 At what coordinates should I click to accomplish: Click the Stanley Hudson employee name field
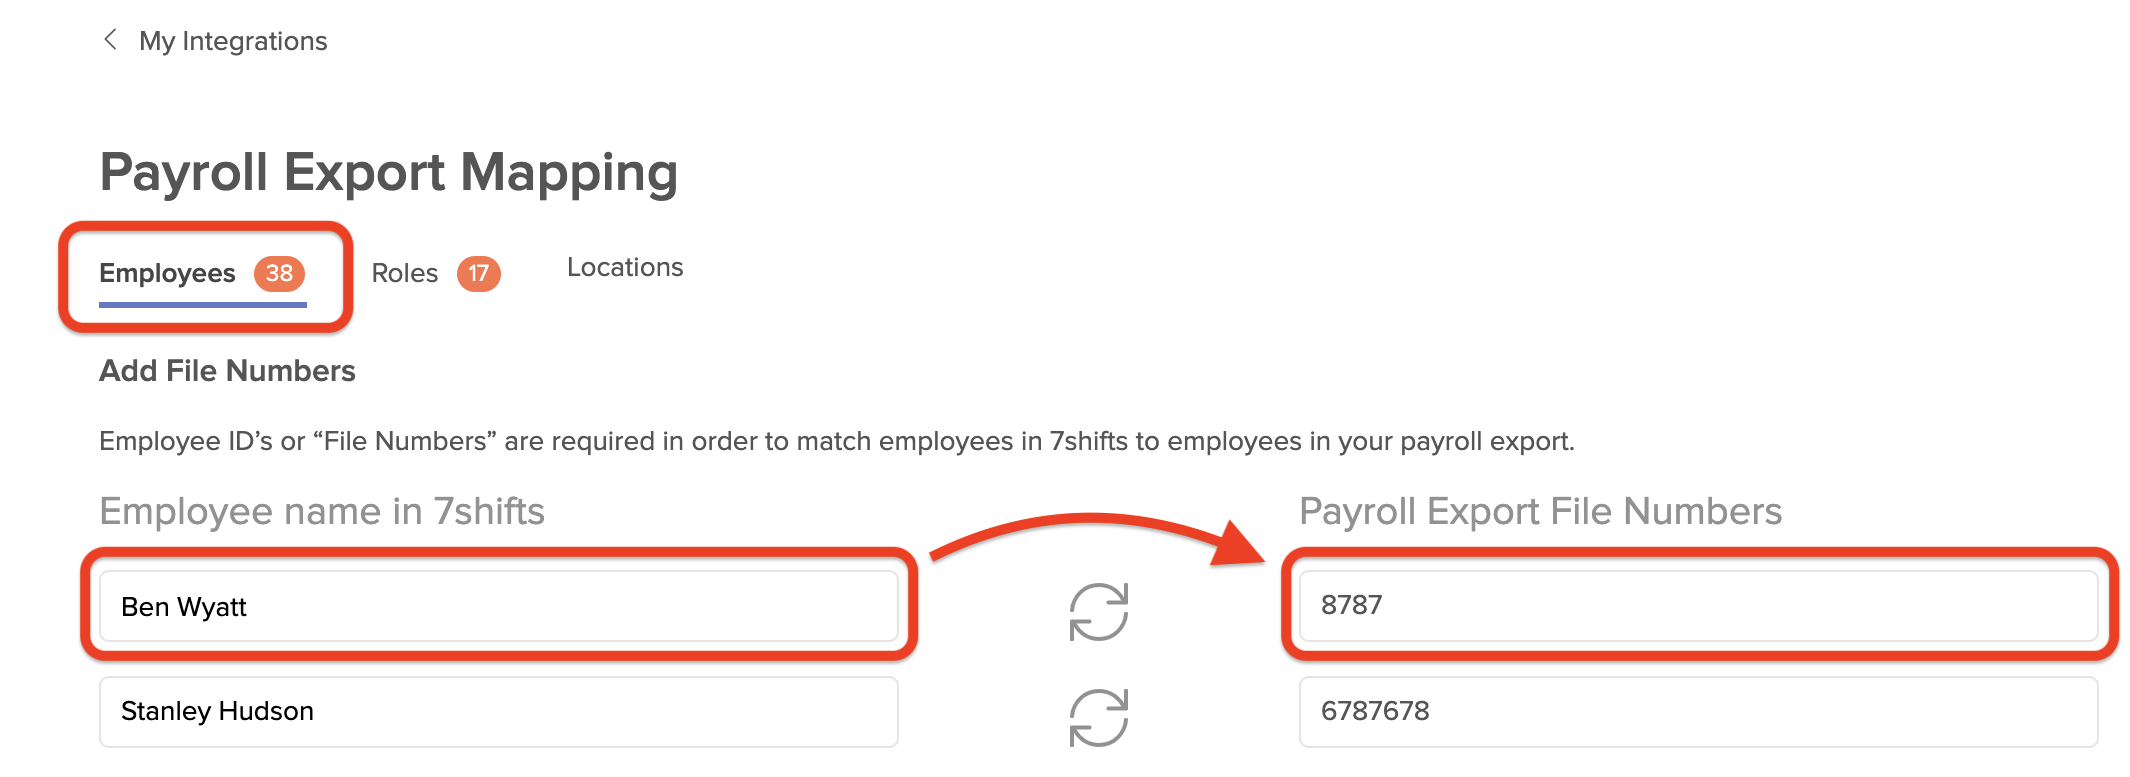498,711
